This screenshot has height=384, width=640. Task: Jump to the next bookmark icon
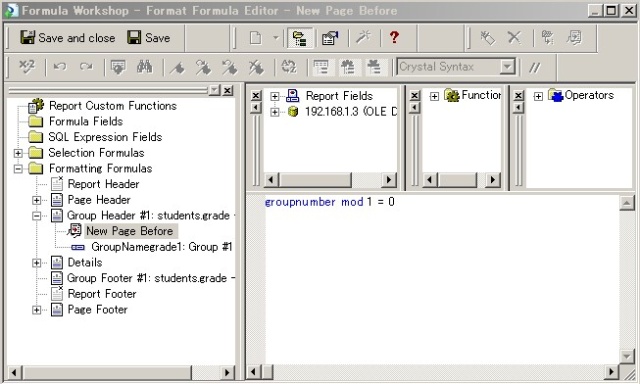(x=203, y=67)
